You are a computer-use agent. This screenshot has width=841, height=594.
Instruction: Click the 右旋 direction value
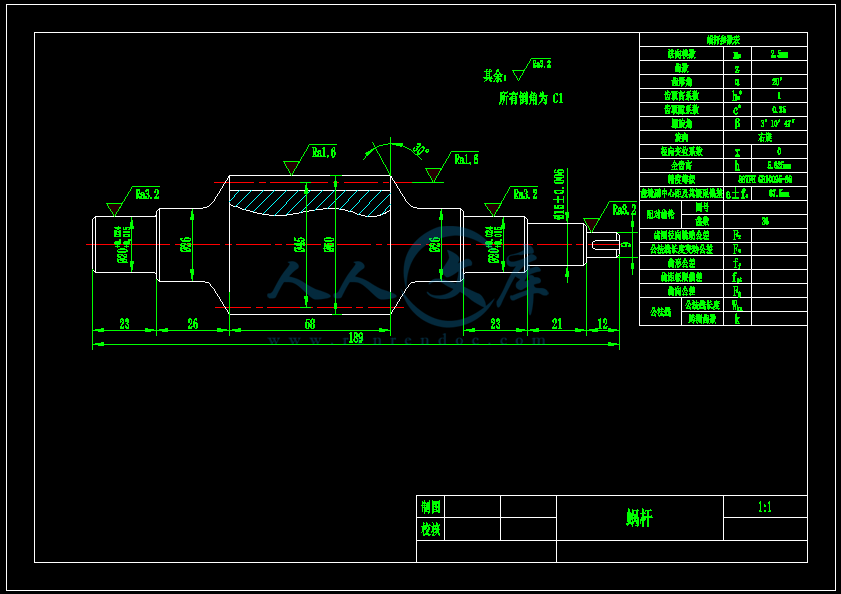tap(765, 137)
